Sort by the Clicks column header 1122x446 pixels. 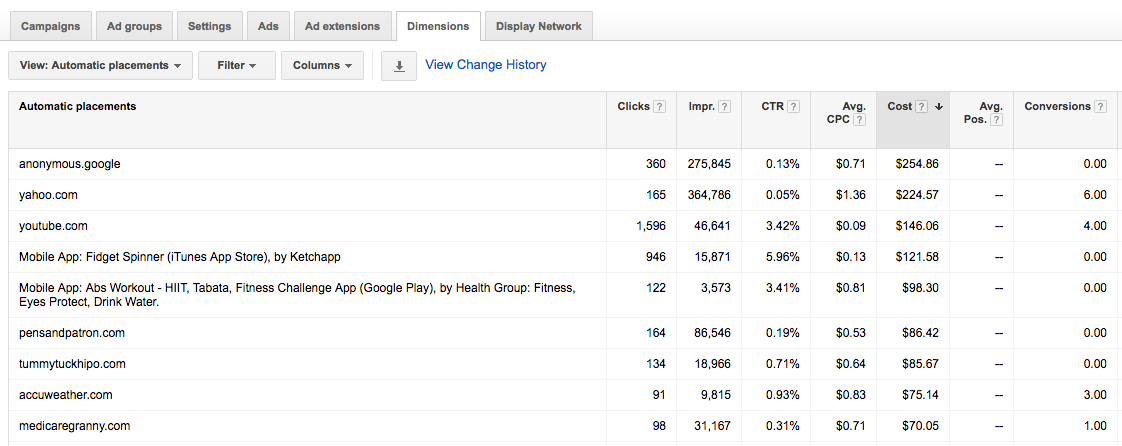click(x=633, y=107)
